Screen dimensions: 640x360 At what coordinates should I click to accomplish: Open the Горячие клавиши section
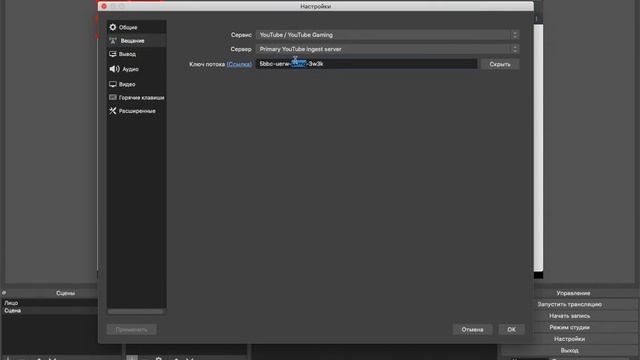[x=136, y=98]
